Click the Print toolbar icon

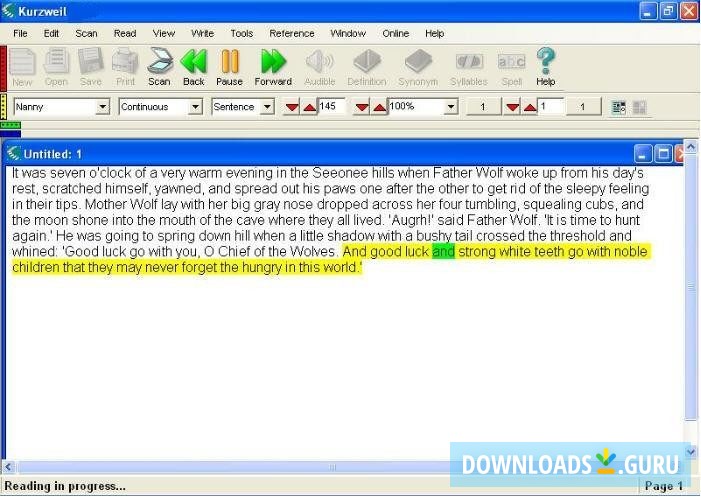[x=125, y=67]
